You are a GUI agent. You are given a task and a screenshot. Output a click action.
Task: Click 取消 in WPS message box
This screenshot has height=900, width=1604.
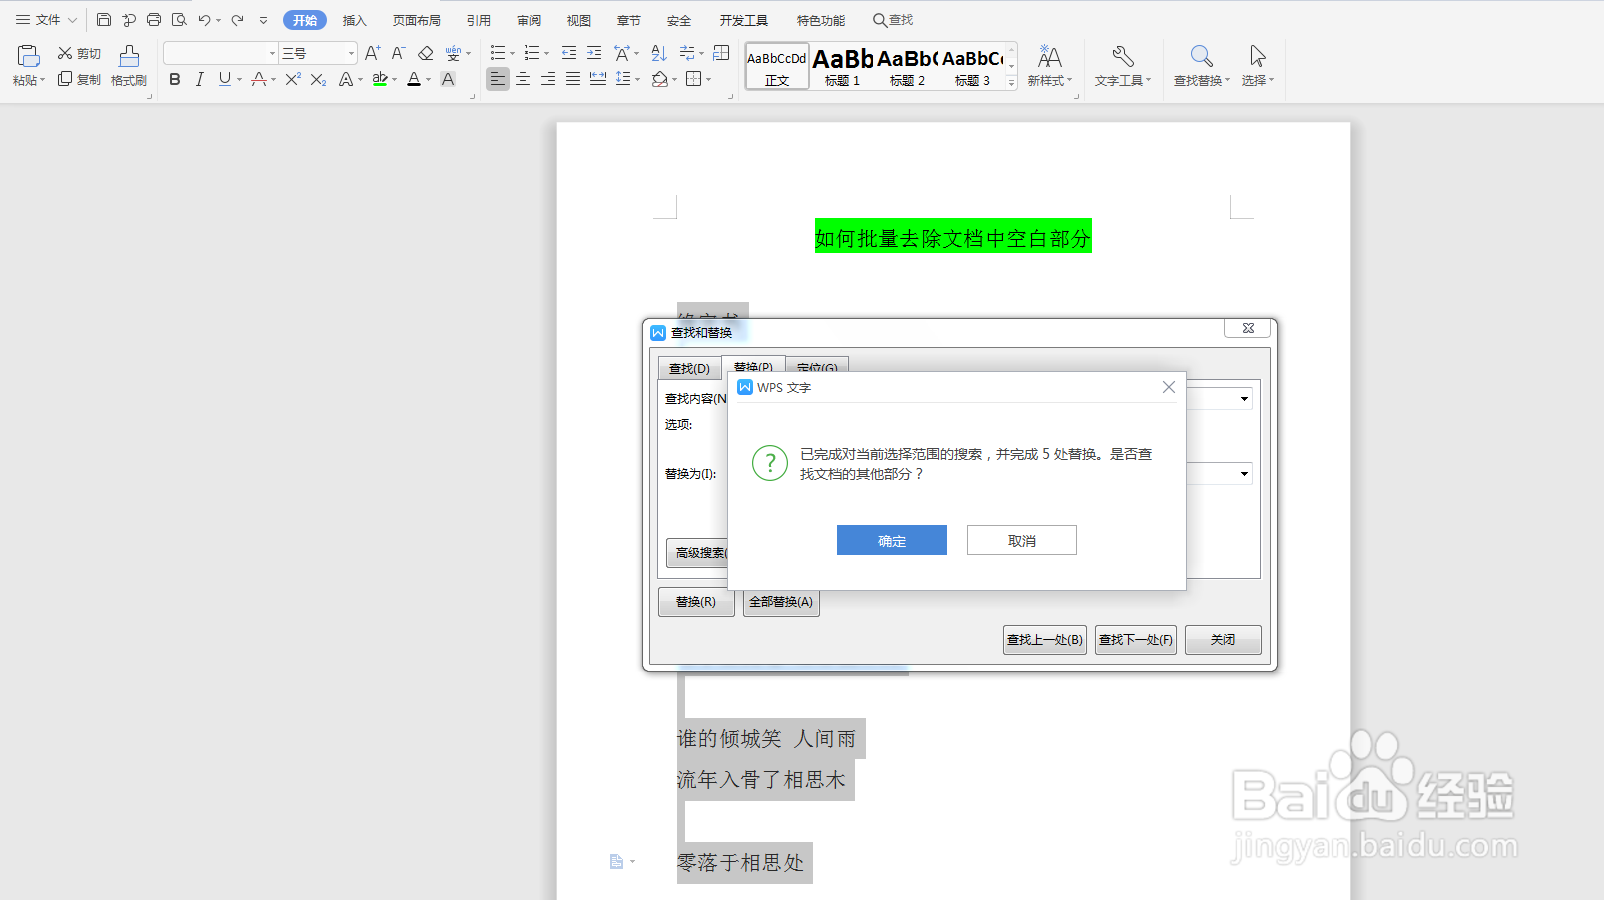point(1022,540)
